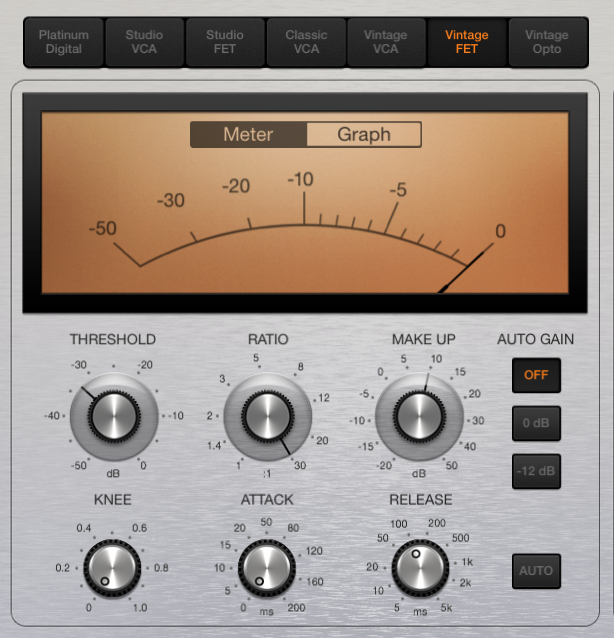Click the 0 label on meter scale
The image size is (614, 638).
pos(500,231)
